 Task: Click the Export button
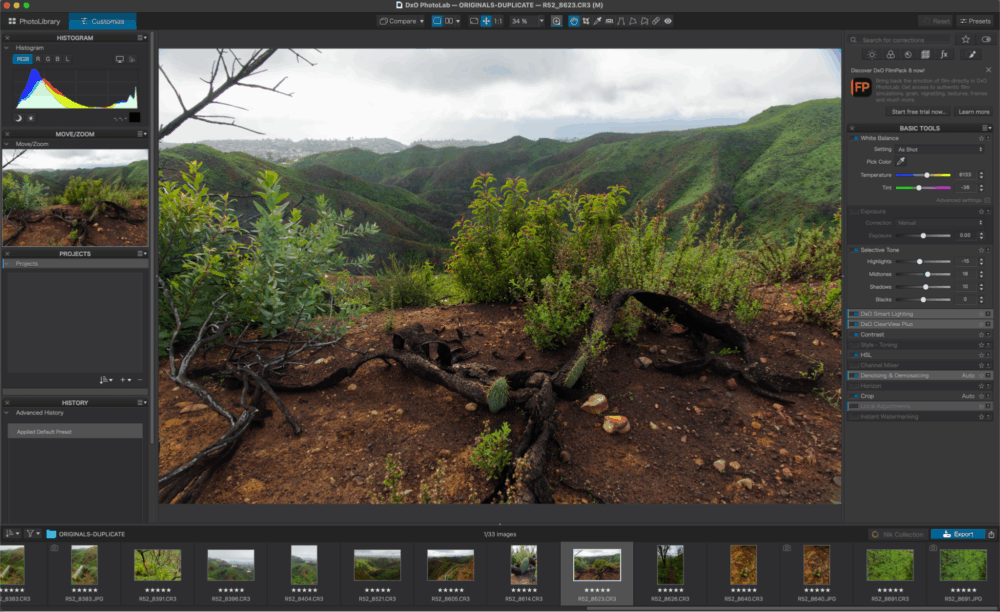[957, 534]
